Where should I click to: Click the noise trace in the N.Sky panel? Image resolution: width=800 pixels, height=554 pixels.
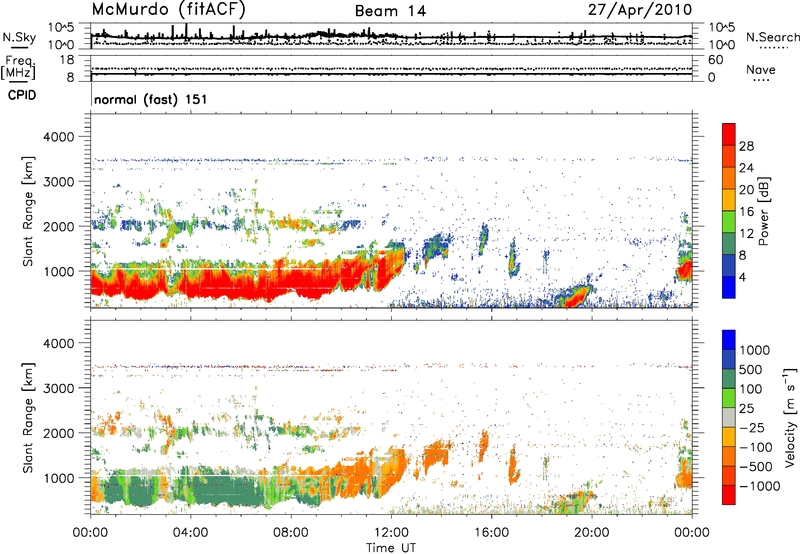coord(391,36)
